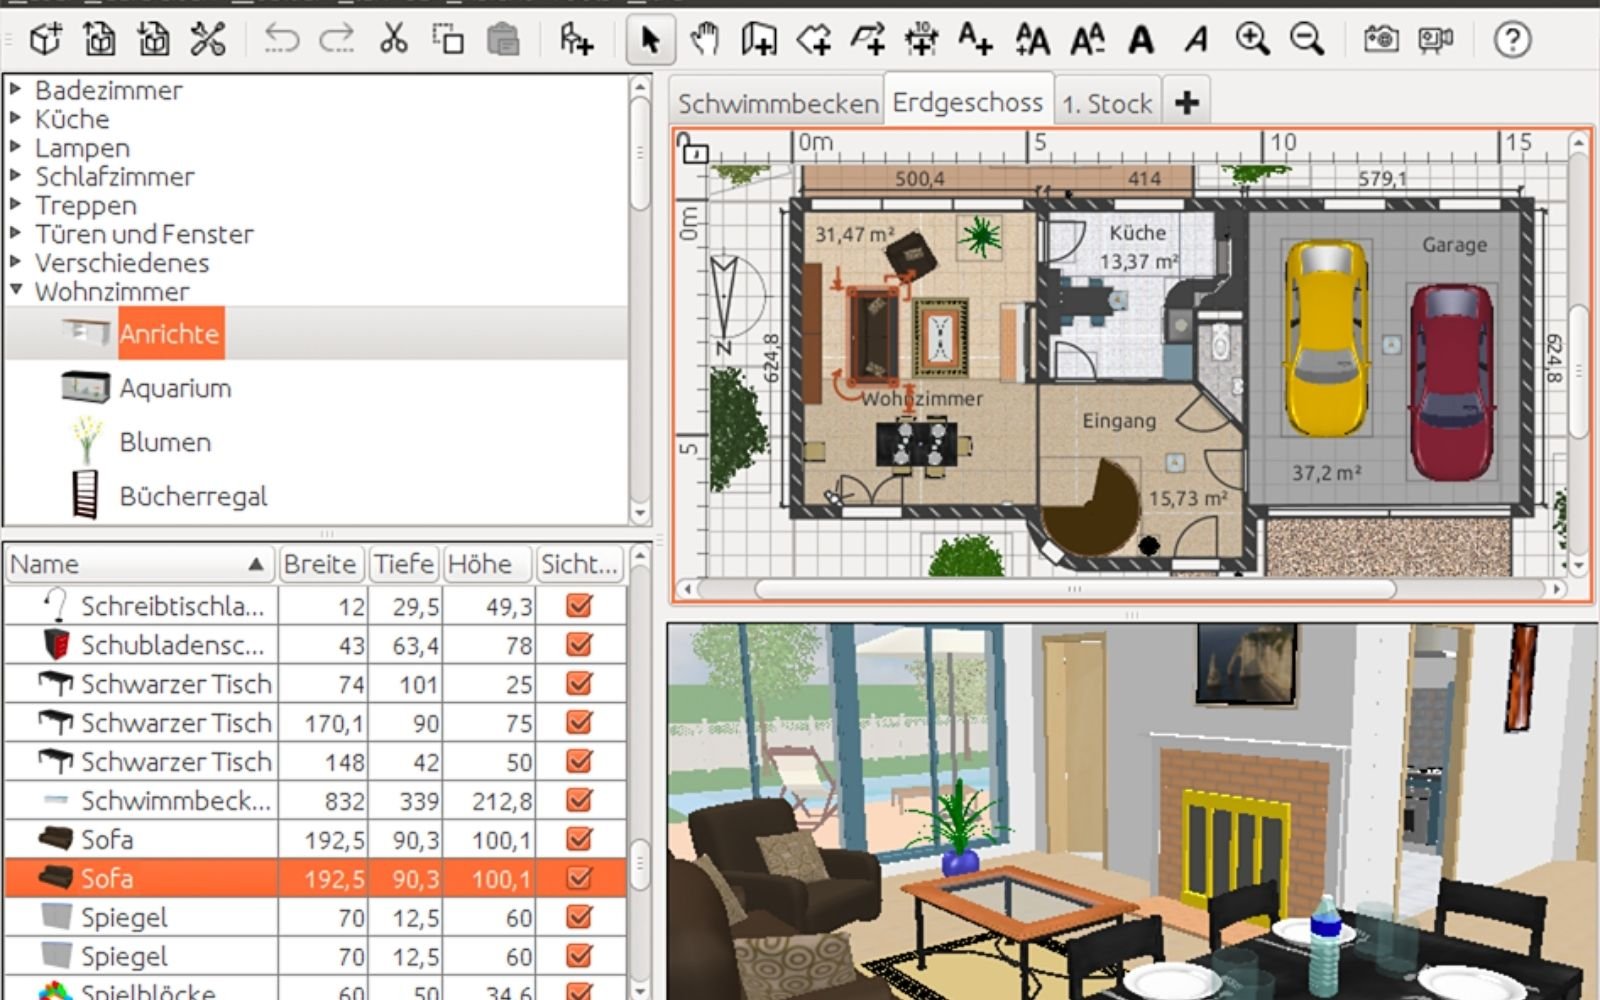Select the wall creation tool
This screenshot has width=1600, height=1000.
click(759, 40)
